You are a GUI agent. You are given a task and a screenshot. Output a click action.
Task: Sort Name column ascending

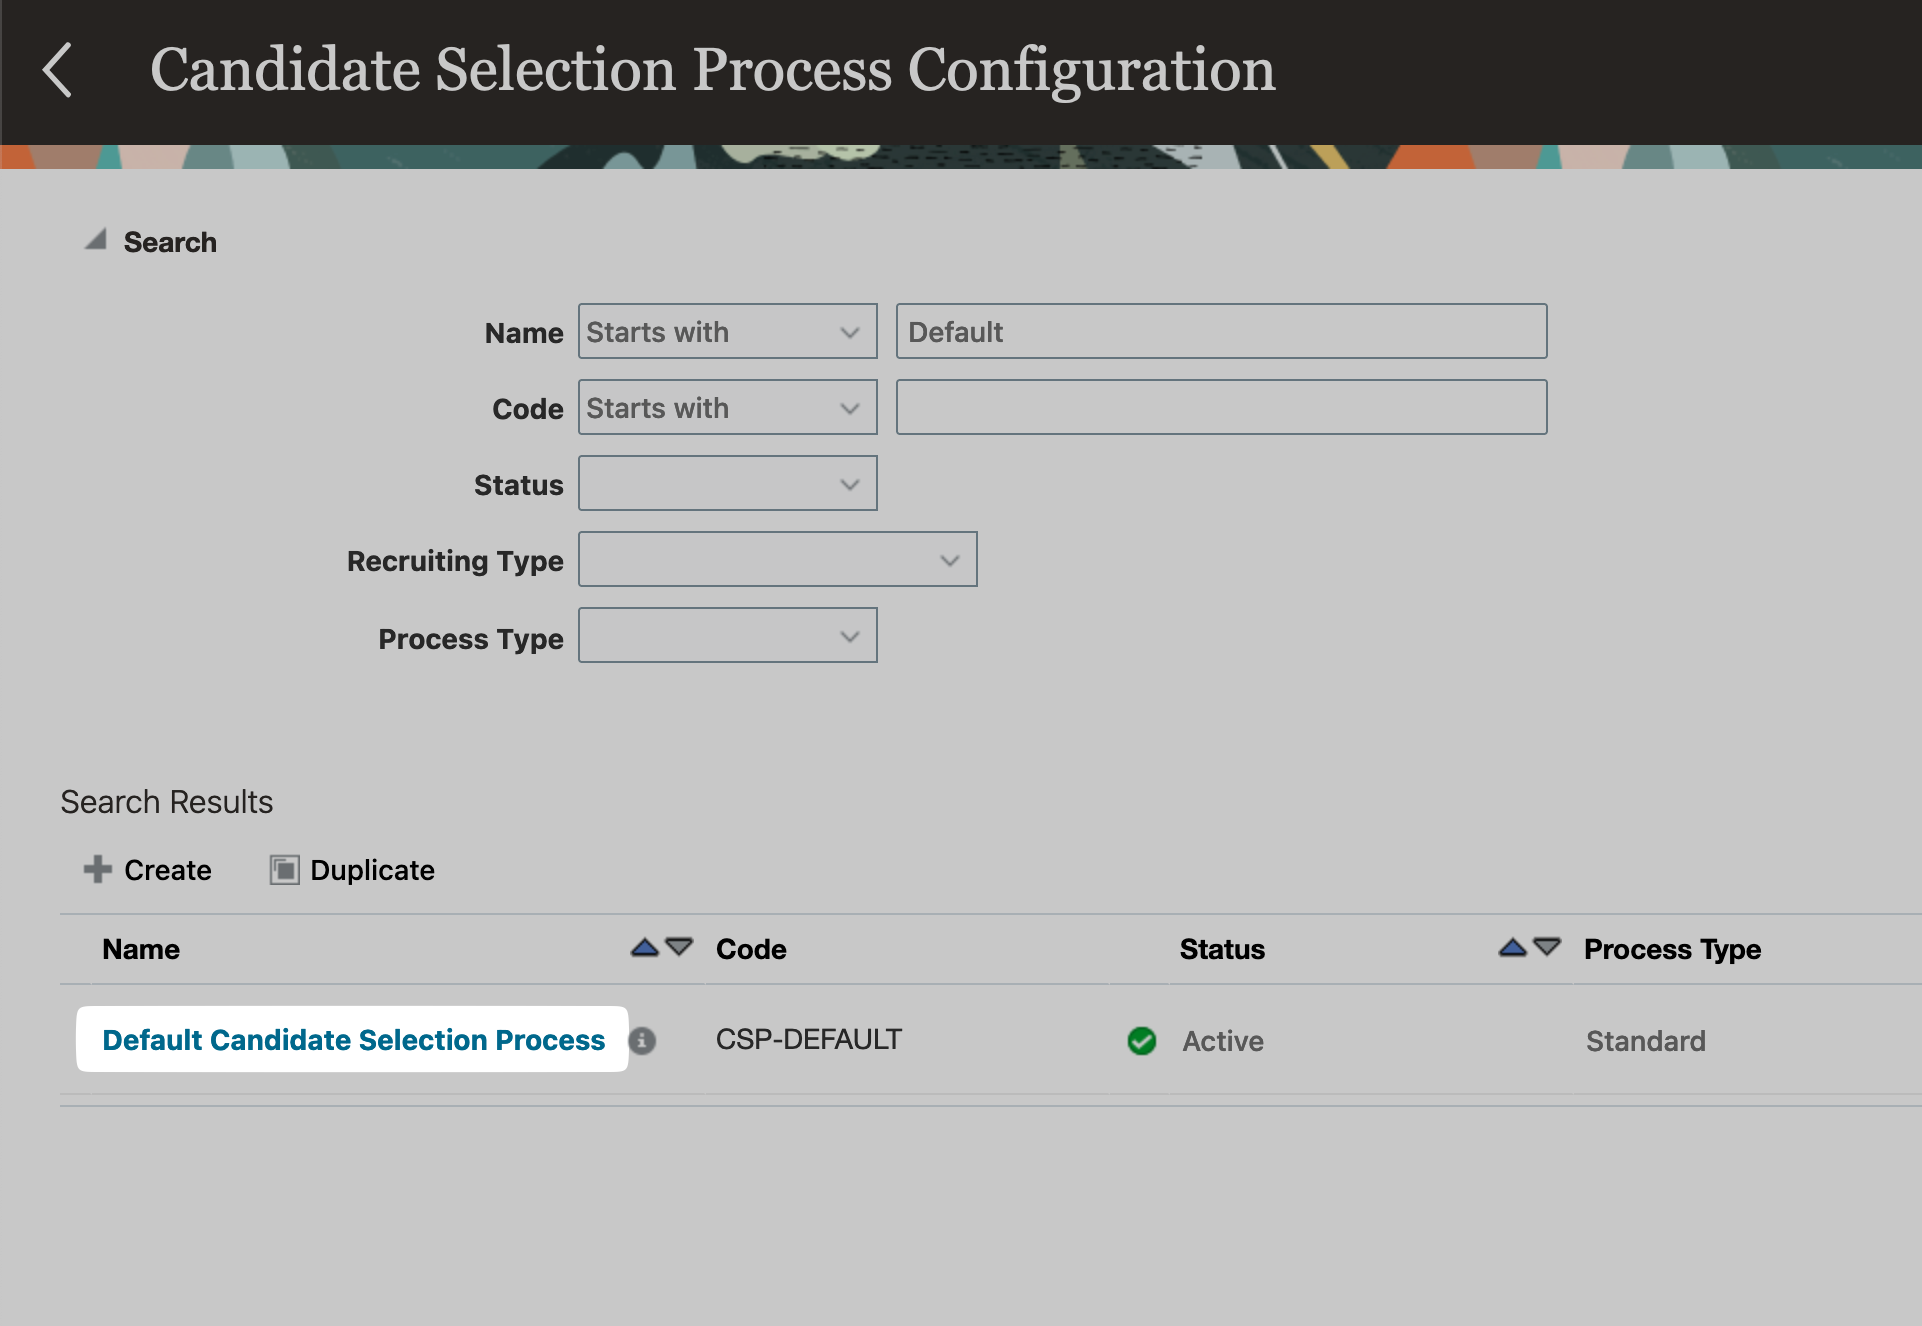pos(645,947)
